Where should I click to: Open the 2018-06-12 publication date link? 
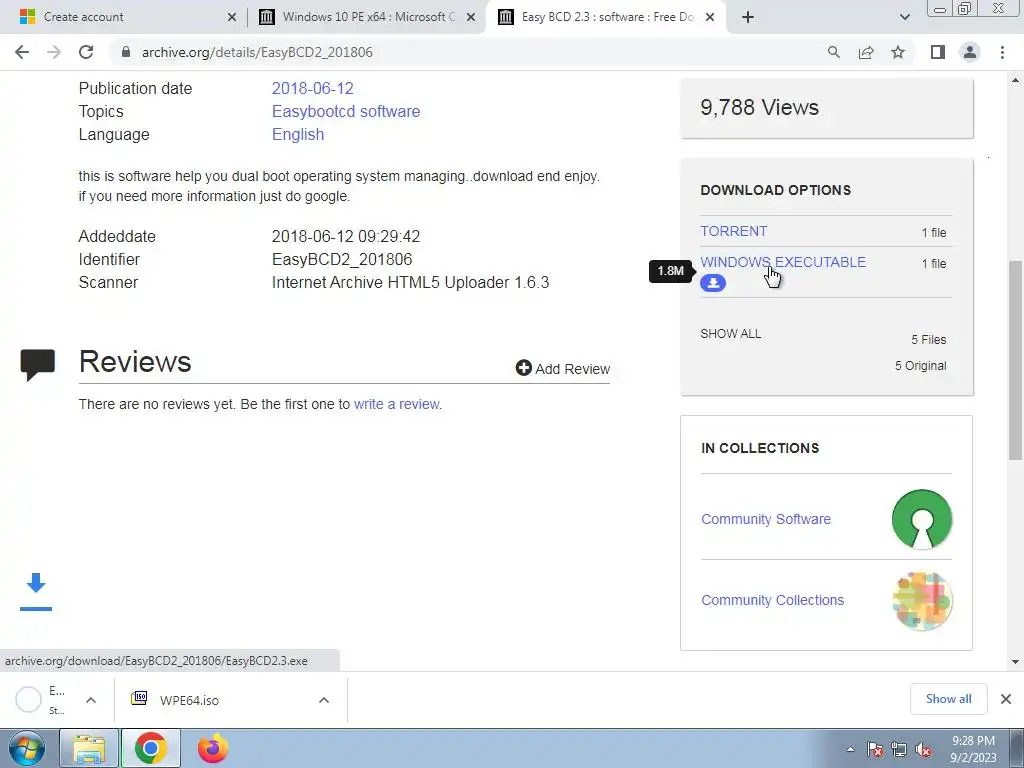(312, 88)
